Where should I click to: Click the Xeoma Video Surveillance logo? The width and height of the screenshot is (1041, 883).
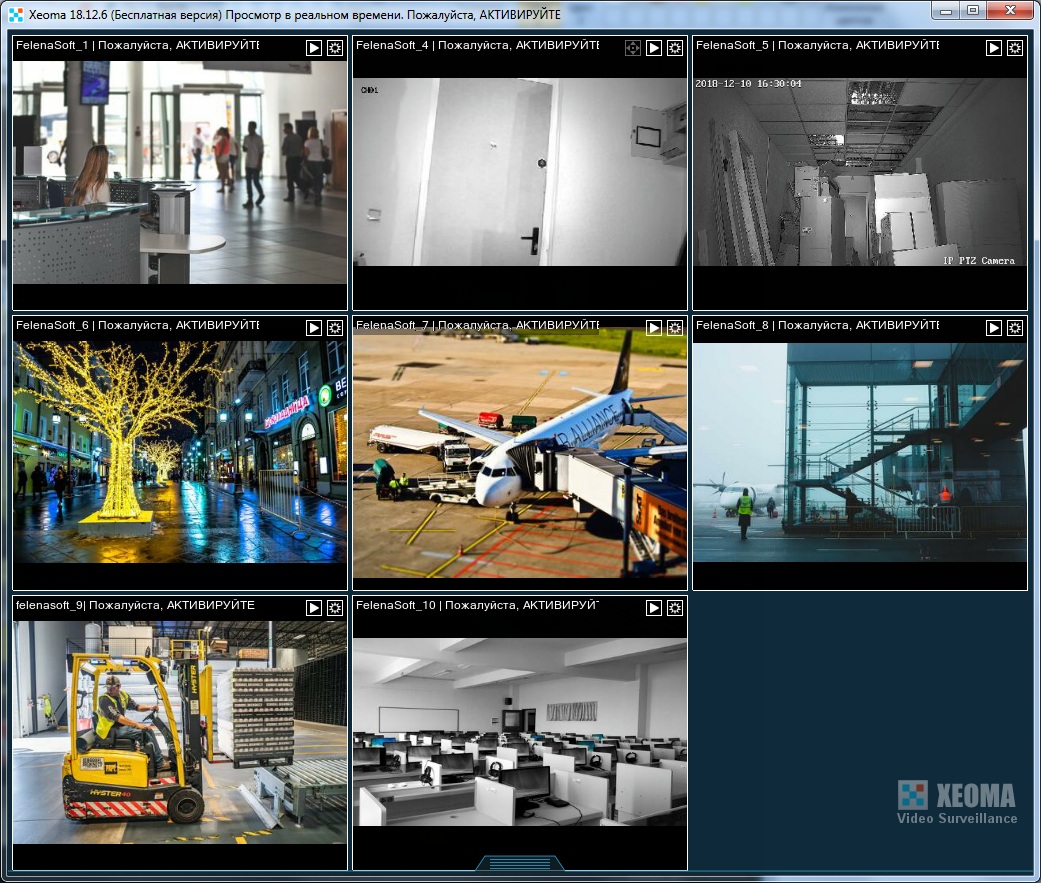point(957,803)
